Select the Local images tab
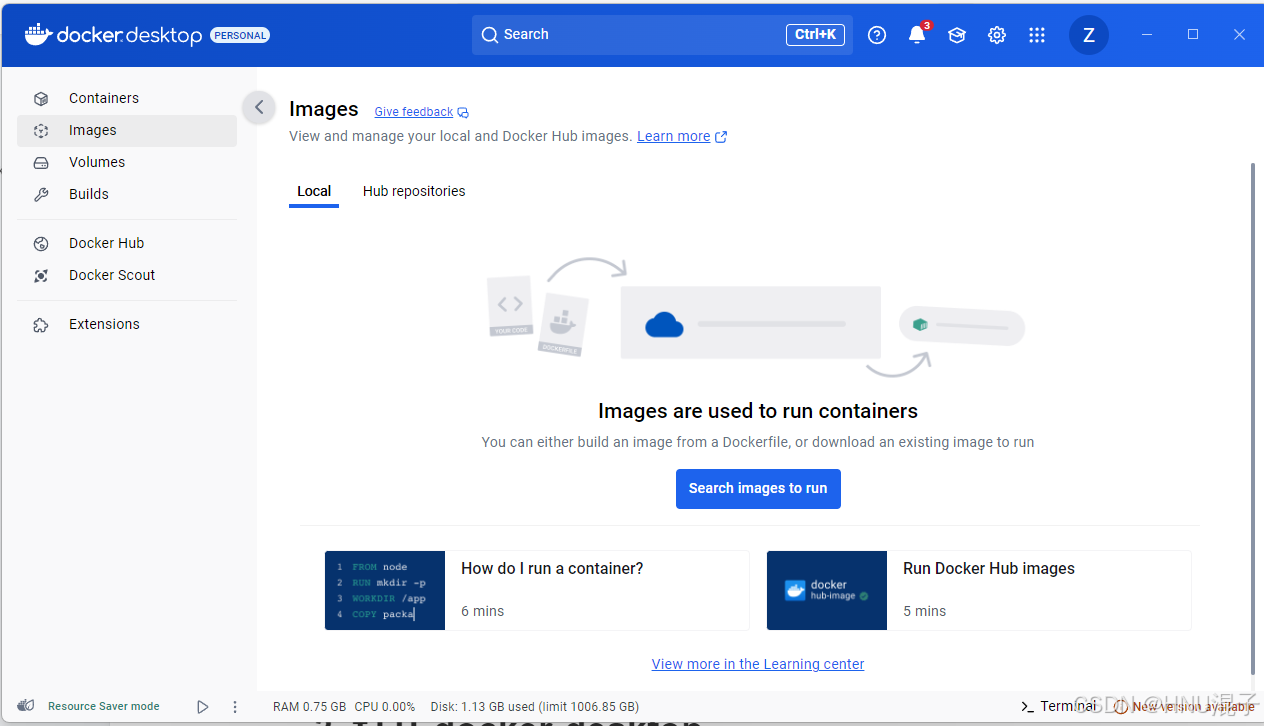This screenshot has width=1264, height=726. pyautogui.click(x=314, y=191)
